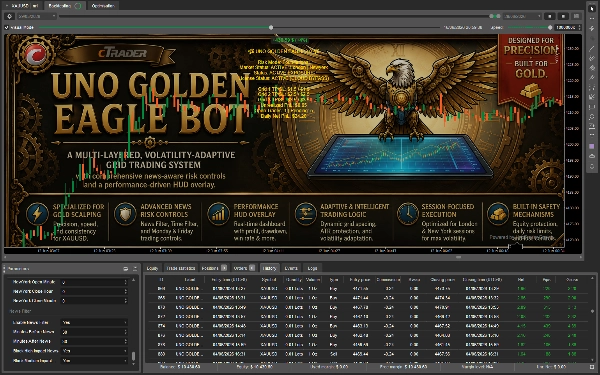Click the square icon at status bar right end
600x375 pixels.
[592, 367]
